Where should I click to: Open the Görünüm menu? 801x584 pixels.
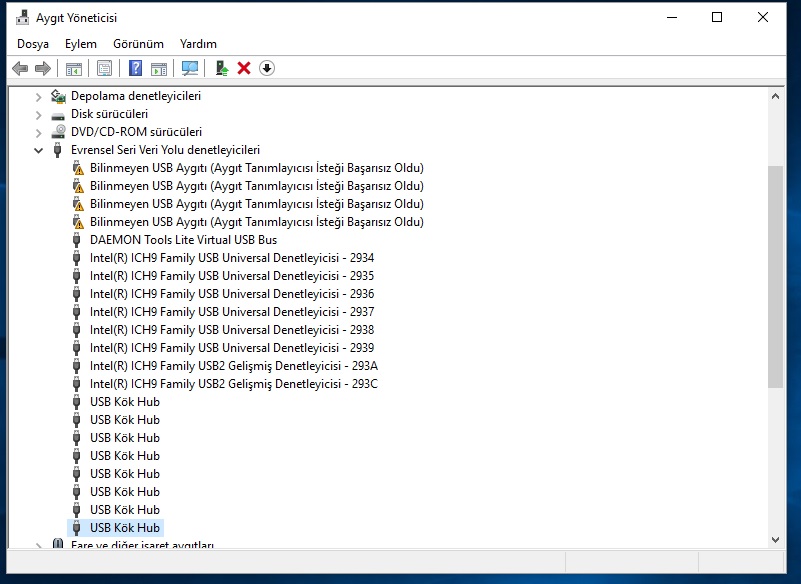[x=138, y=44]
